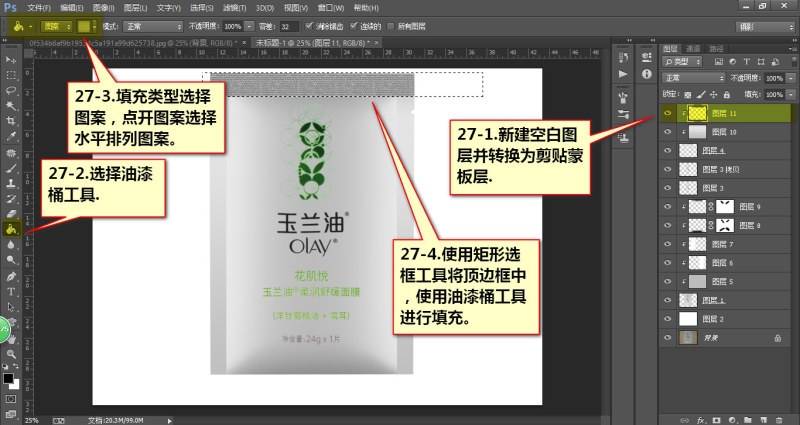
Task: Click the foreground color swatch
Action: click(8, 378)
